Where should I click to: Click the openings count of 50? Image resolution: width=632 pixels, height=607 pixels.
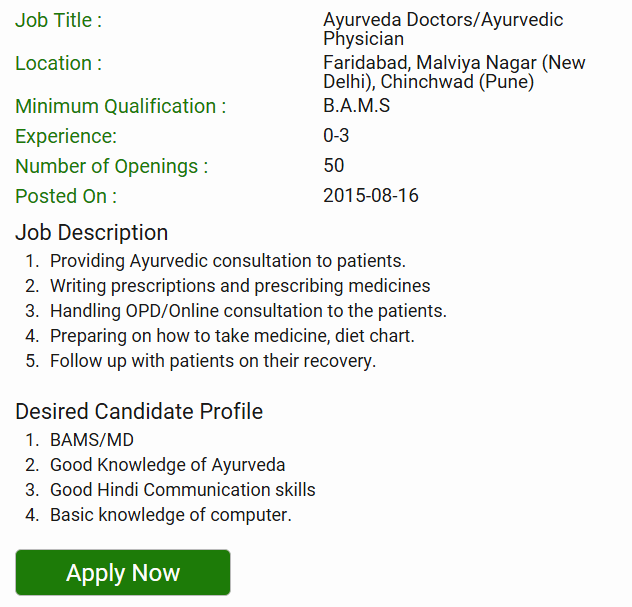pos(334,165)
